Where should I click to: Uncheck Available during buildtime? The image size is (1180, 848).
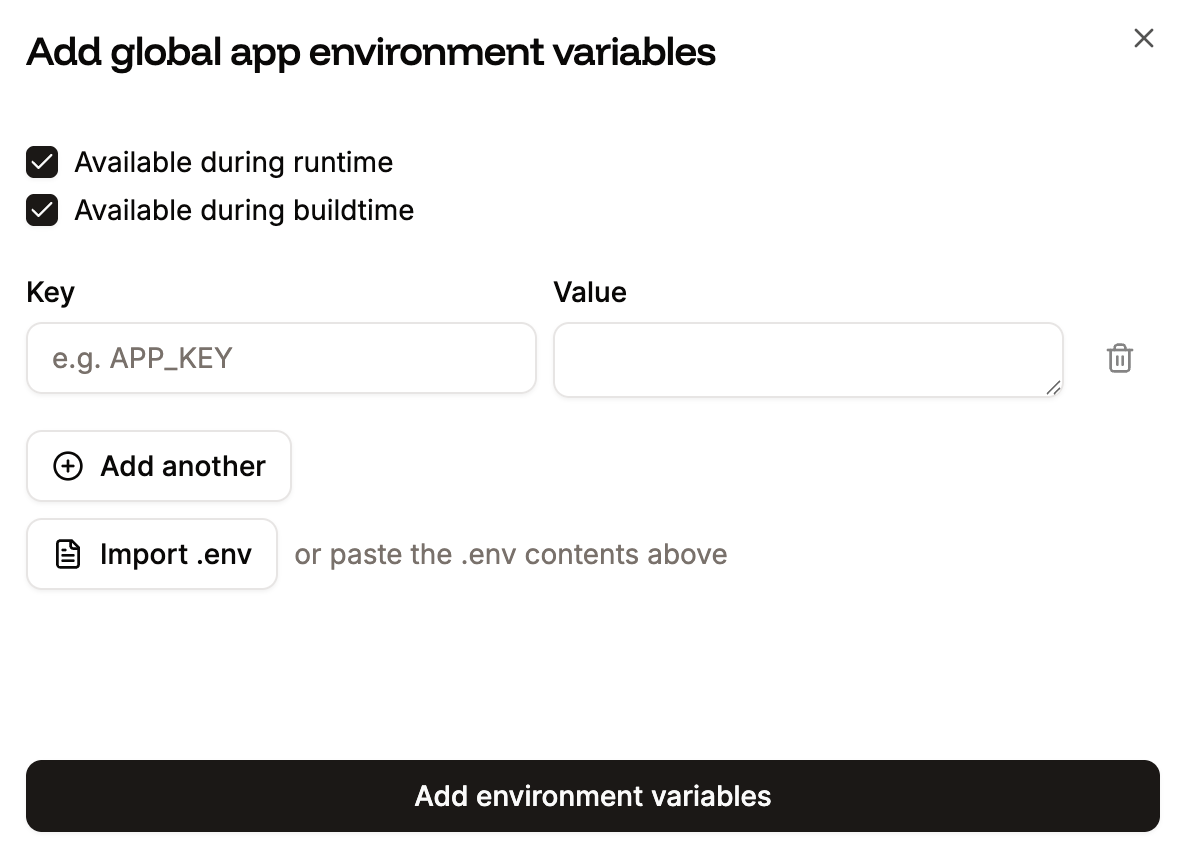(40, 210)
